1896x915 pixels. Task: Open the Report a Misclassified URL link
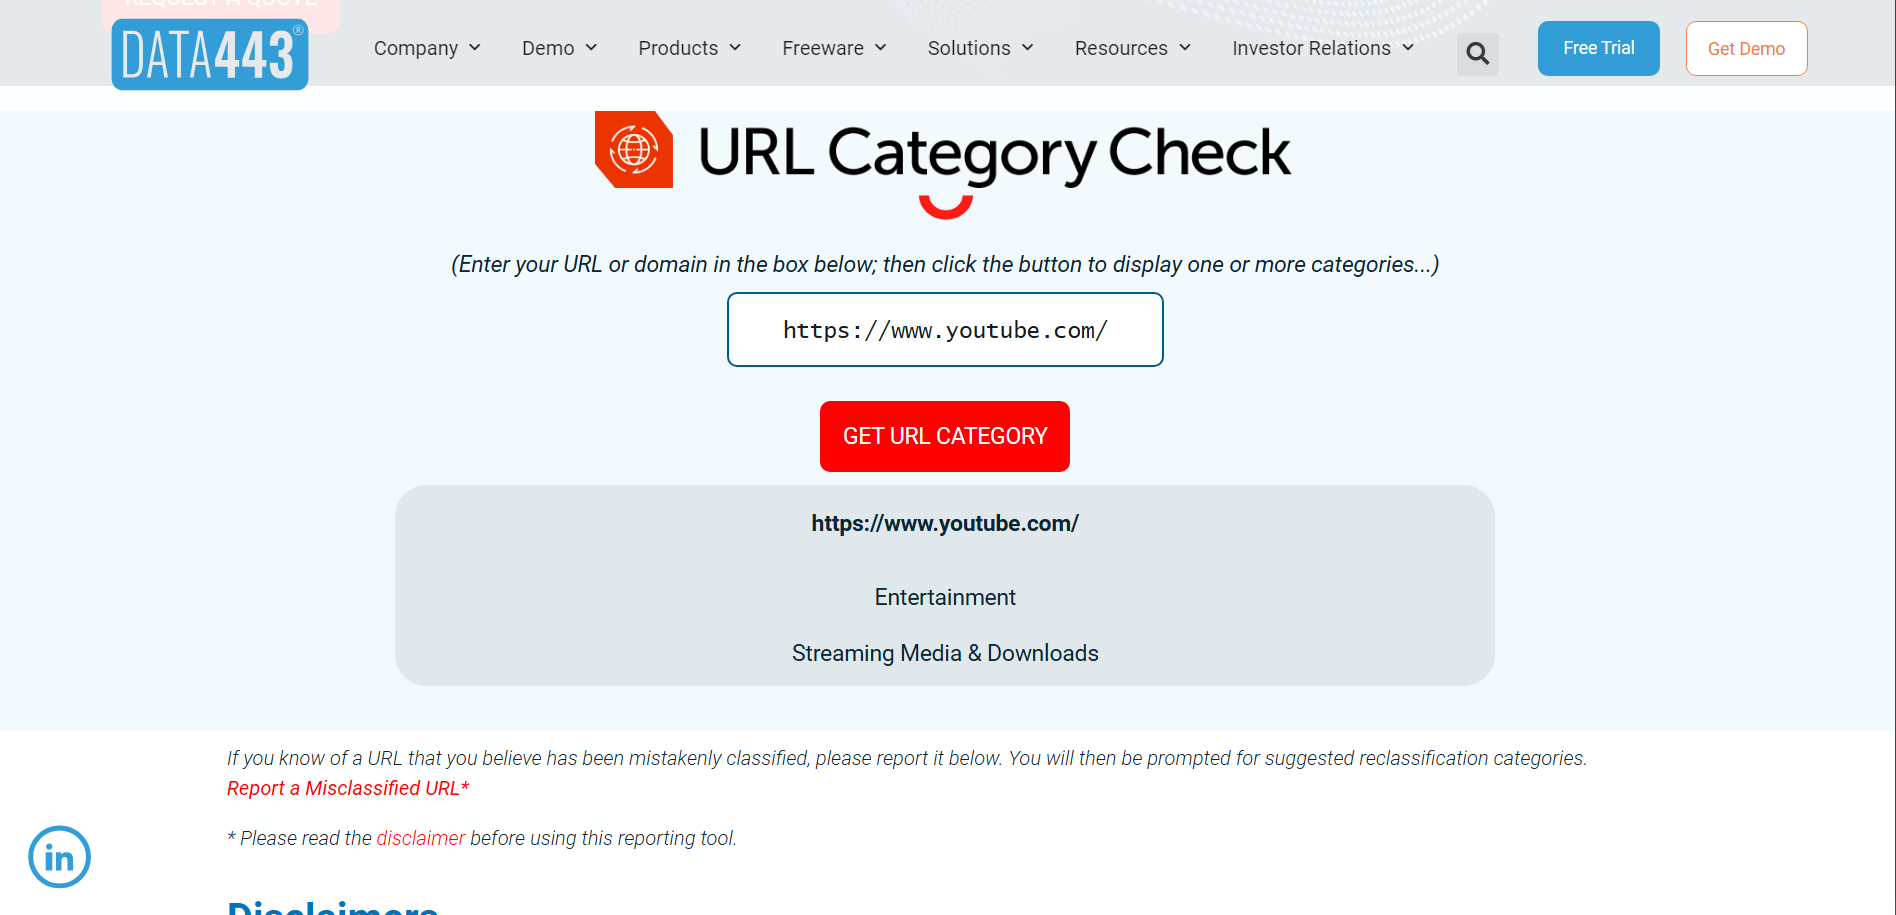point(348,788)
